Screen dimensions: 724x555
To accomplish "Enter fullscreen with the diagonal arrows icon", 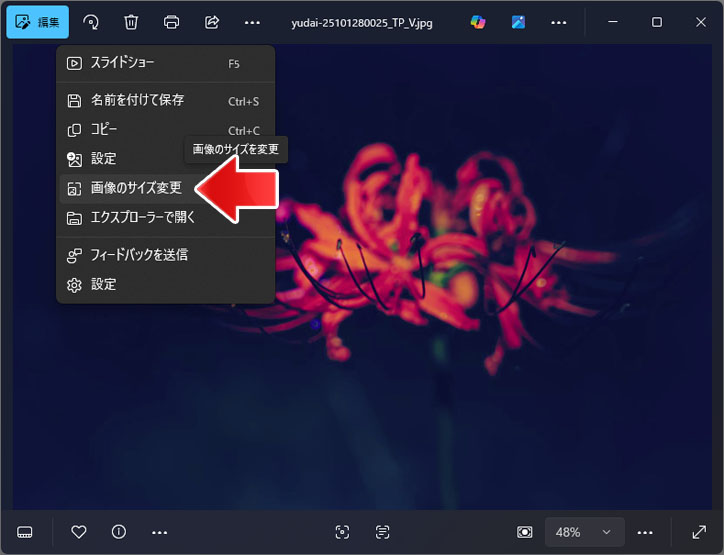I will [x=699, y=532].
